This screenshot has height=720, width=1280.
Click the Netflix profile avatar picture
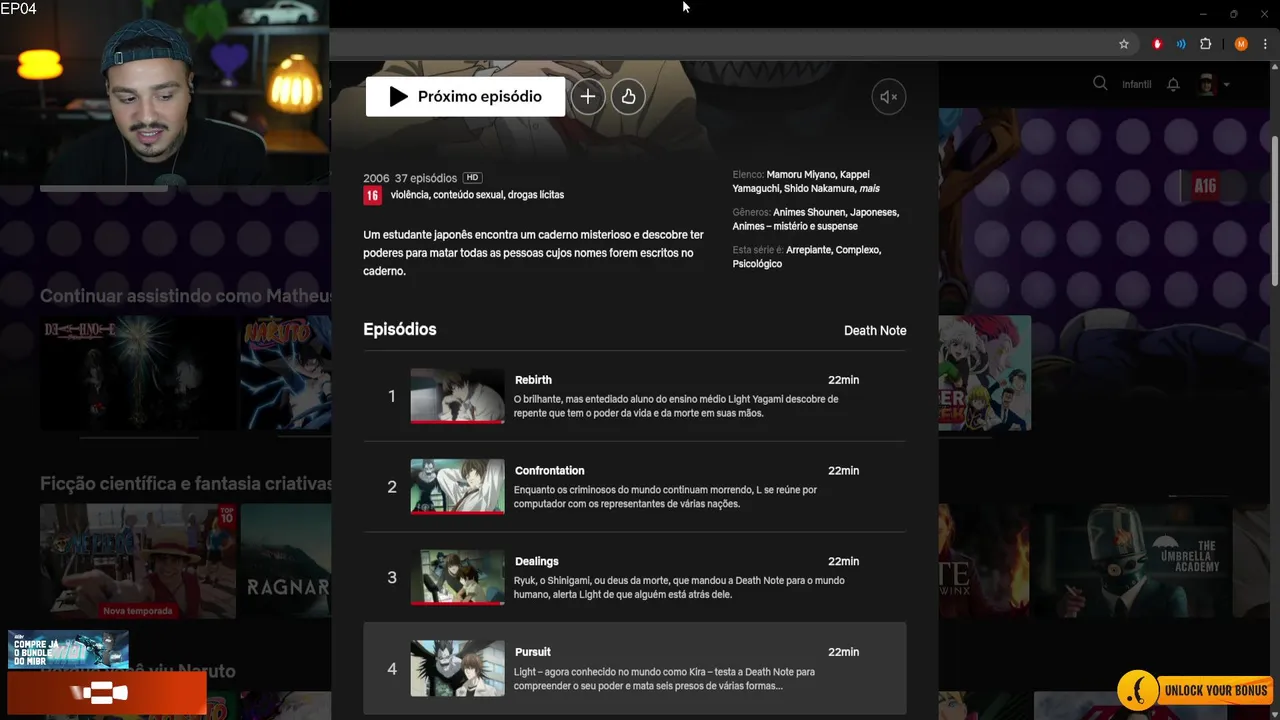click(1207, 85)
